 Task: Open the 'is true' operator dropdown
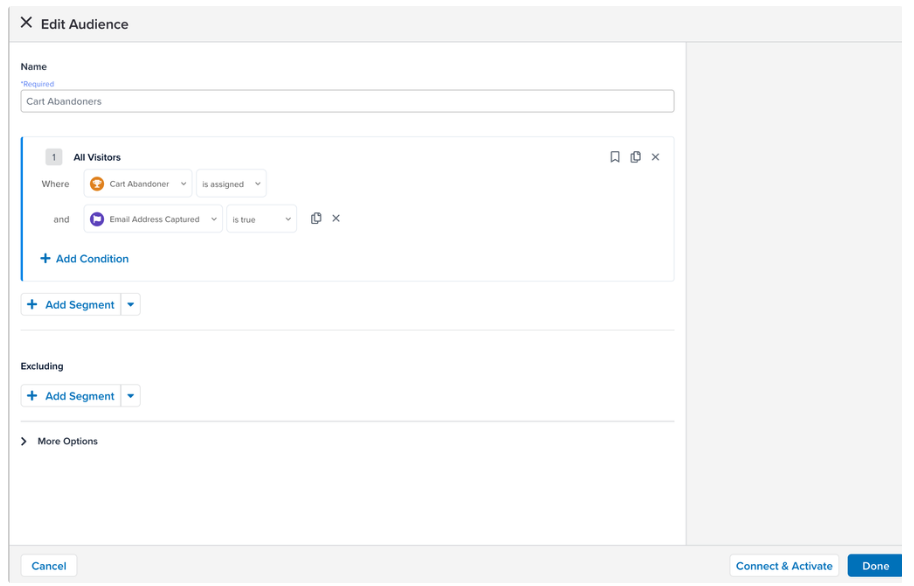(262, 219)
